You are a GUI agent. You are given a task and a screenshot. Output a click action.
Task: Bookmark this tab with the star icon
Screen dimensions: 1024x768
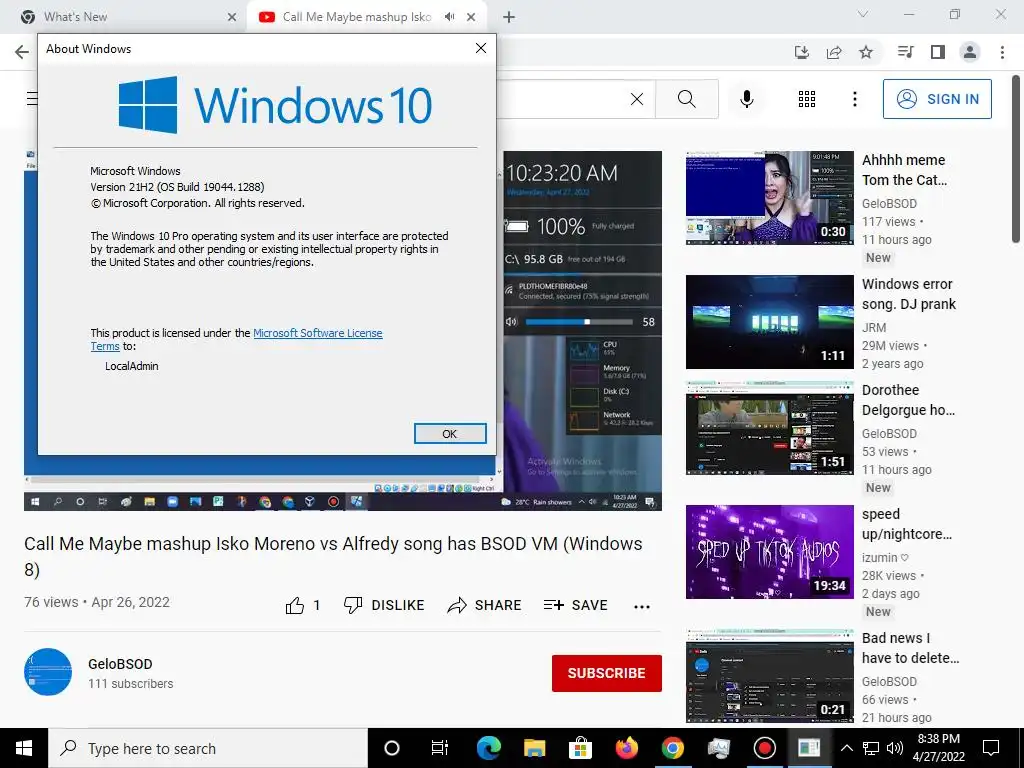point(866,52)
